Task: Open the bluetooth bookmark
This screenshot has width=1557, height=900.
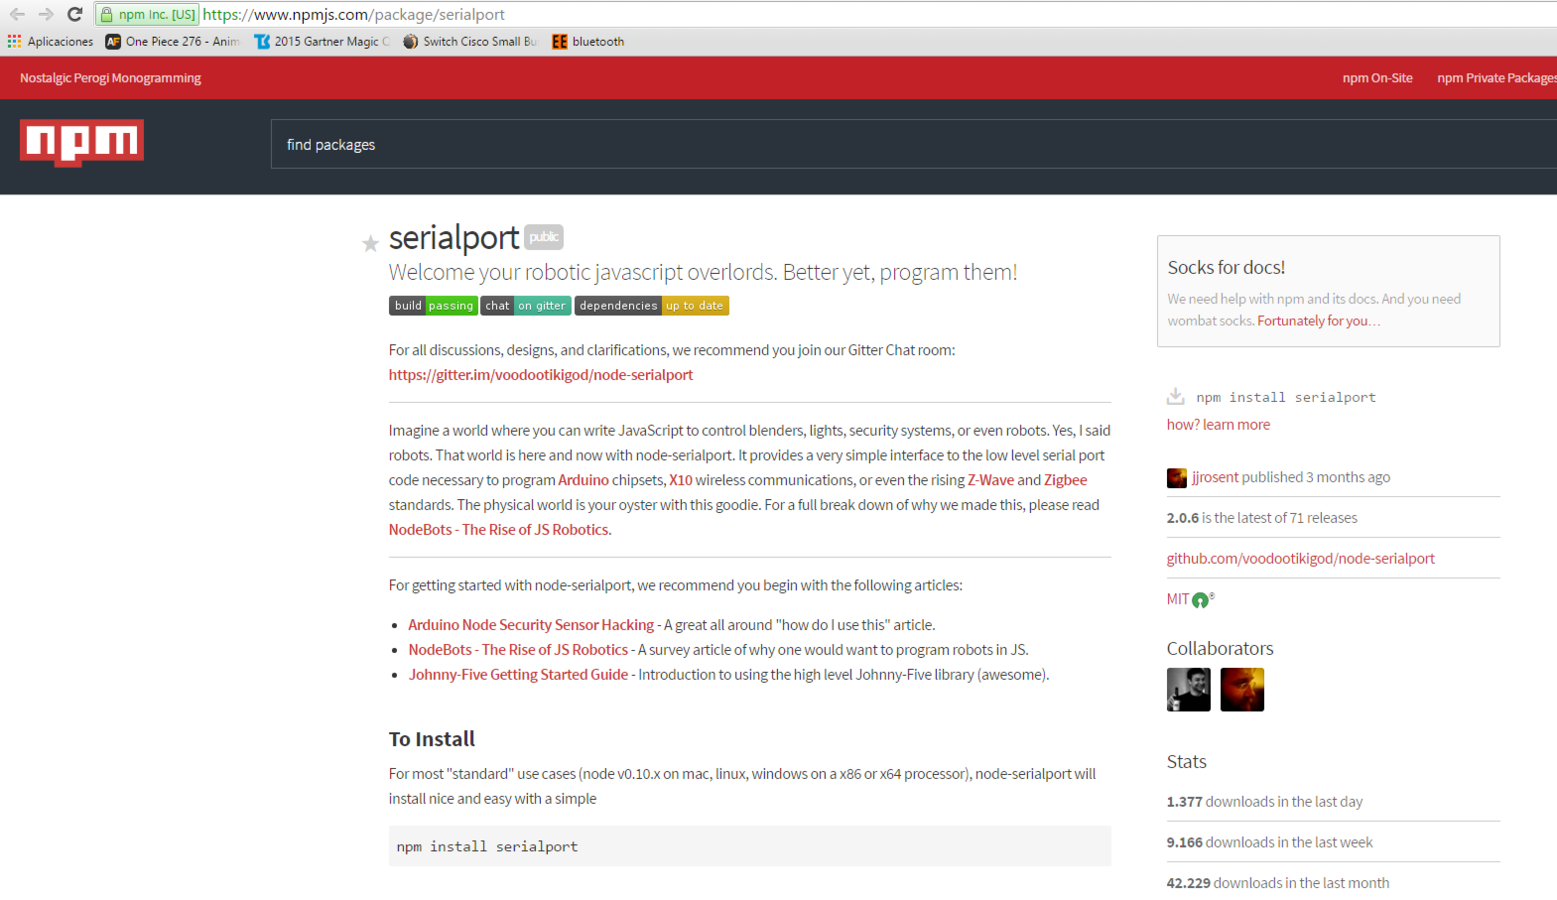Action: (588, 41)
